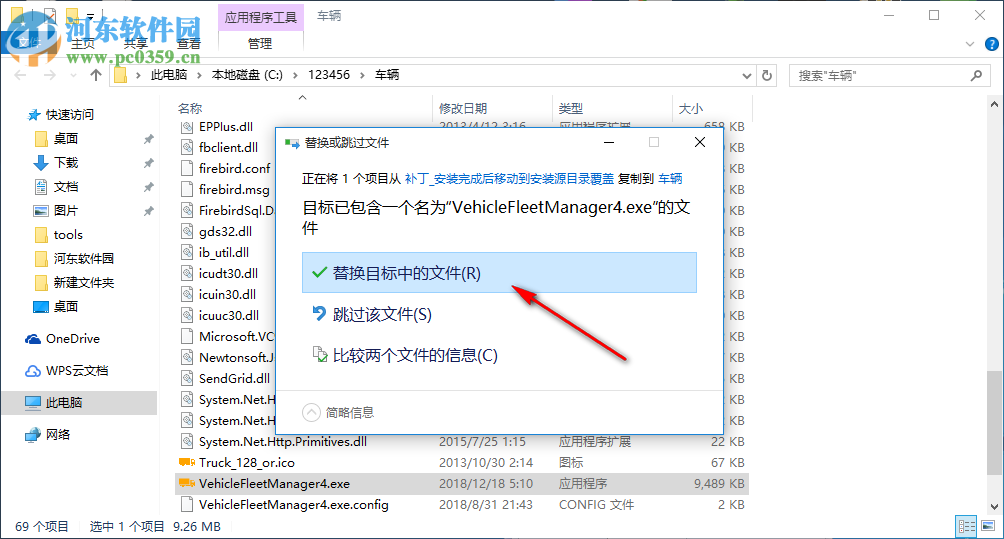The height and width of the screenshot is (539, 1004).
Task: Select fbclient.dll file
Action: pyautogui.click(x=228, y=147)
